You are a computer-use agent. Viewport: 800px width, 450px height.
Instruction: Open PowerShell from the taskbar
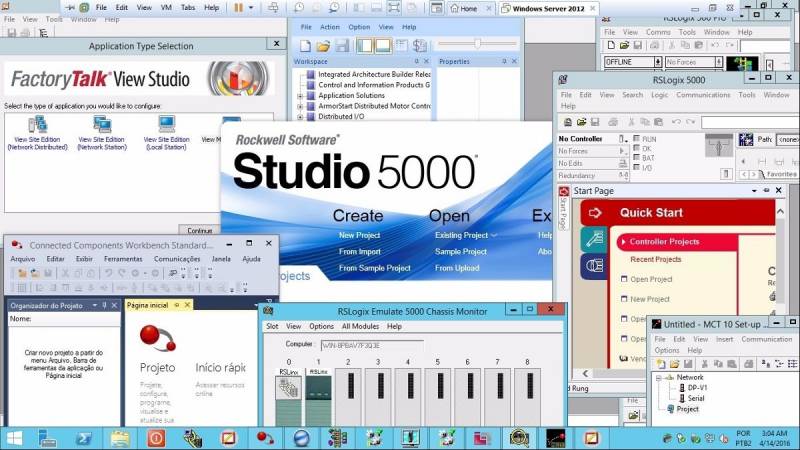pyautogui.click(x=84, y=438)
